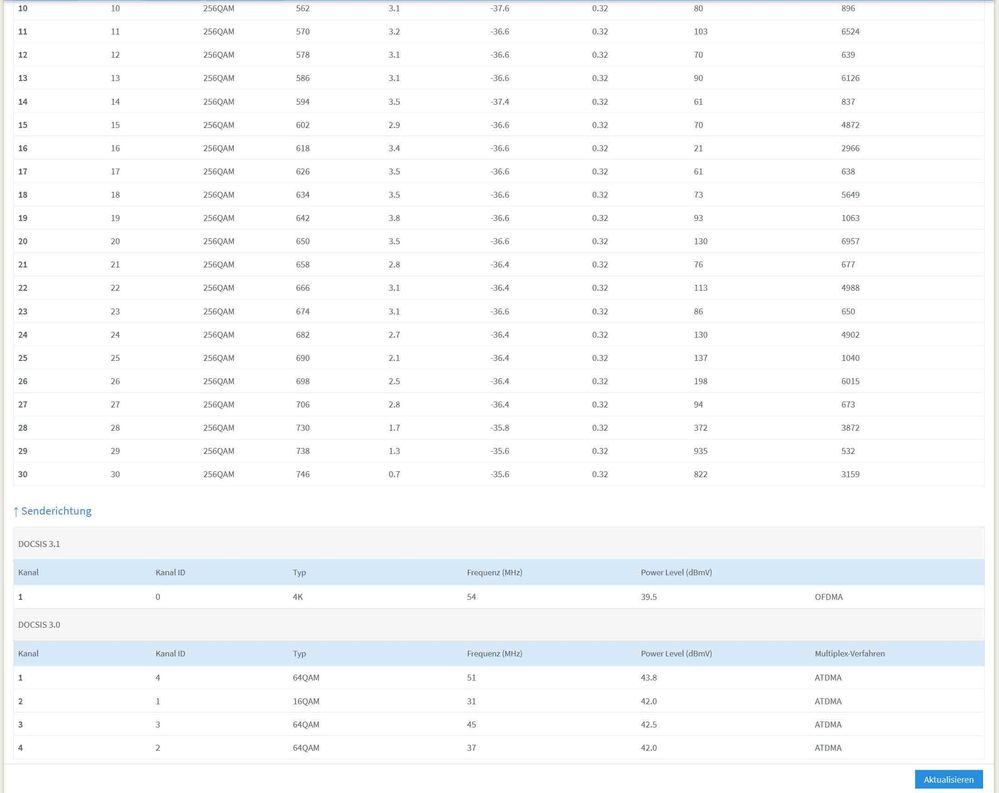Click power level 42.5 in DOCSIS 3.0 table

click(x=649, y=725)
